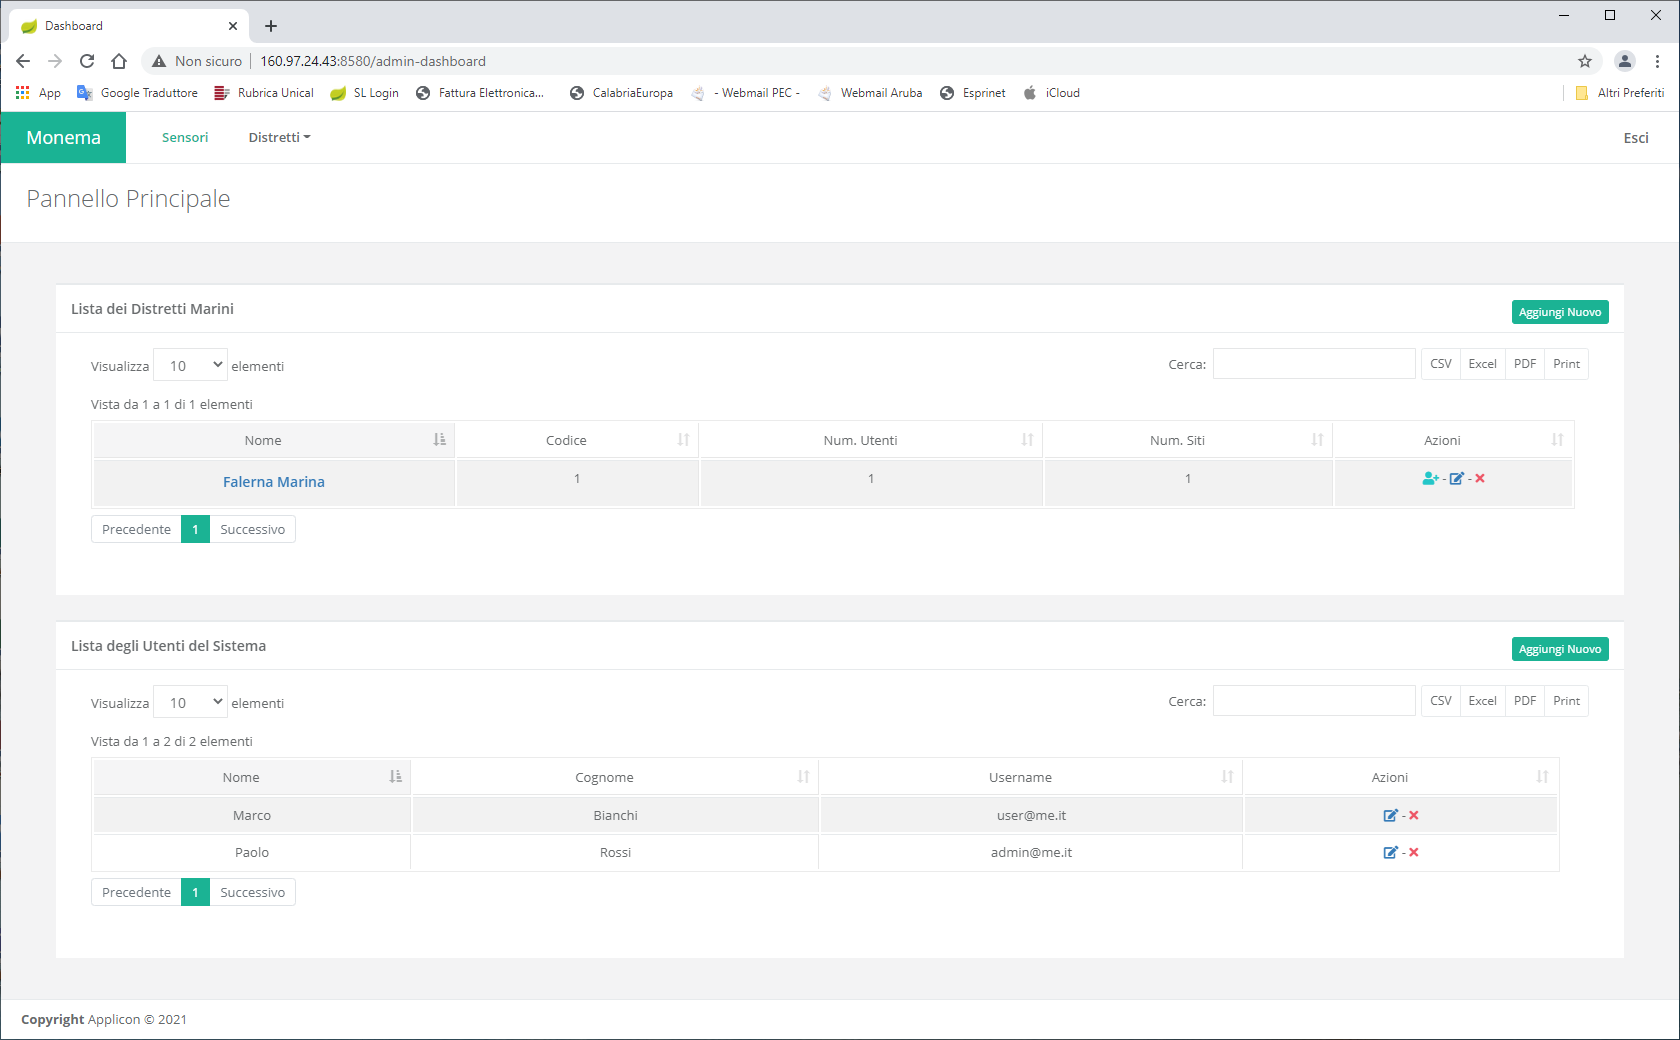Open users page-size dropdown
The image size is (1680, 1040).
pos(191,703)
